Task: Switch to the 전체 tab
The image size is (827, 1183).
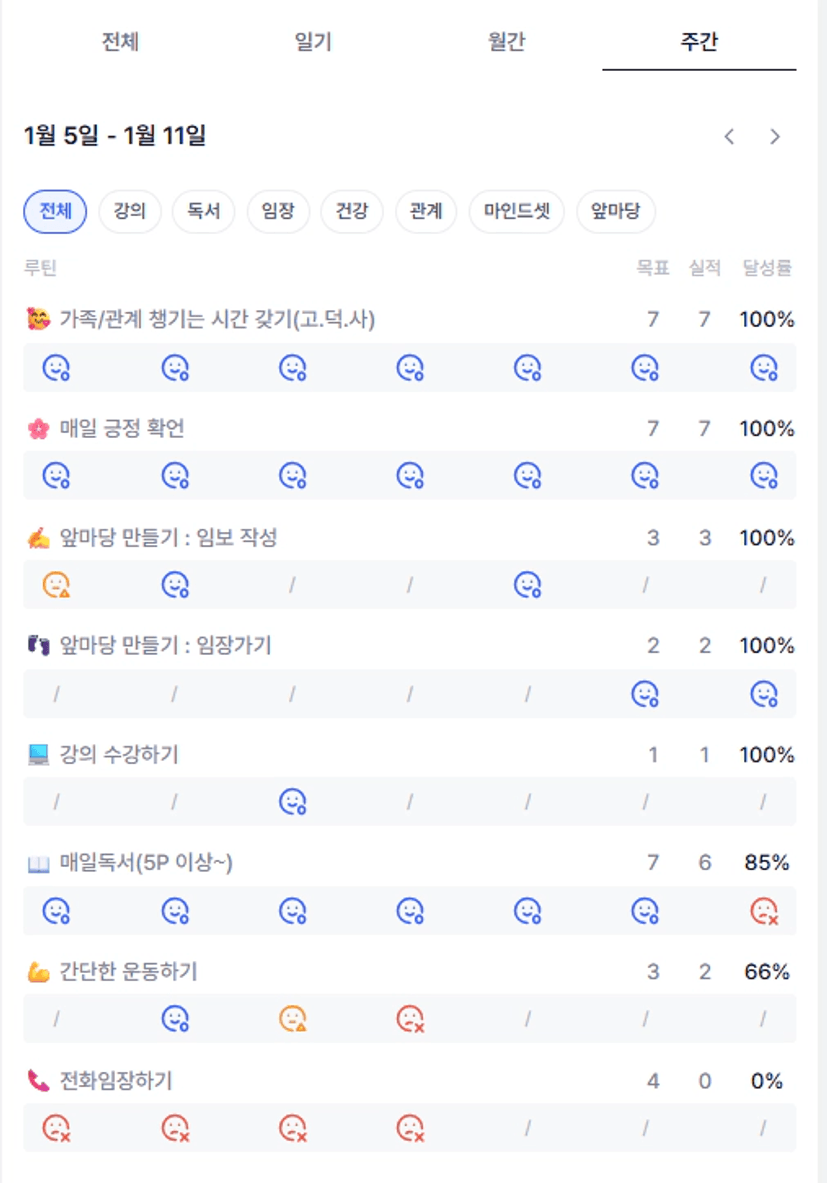Action: (120, 42)
